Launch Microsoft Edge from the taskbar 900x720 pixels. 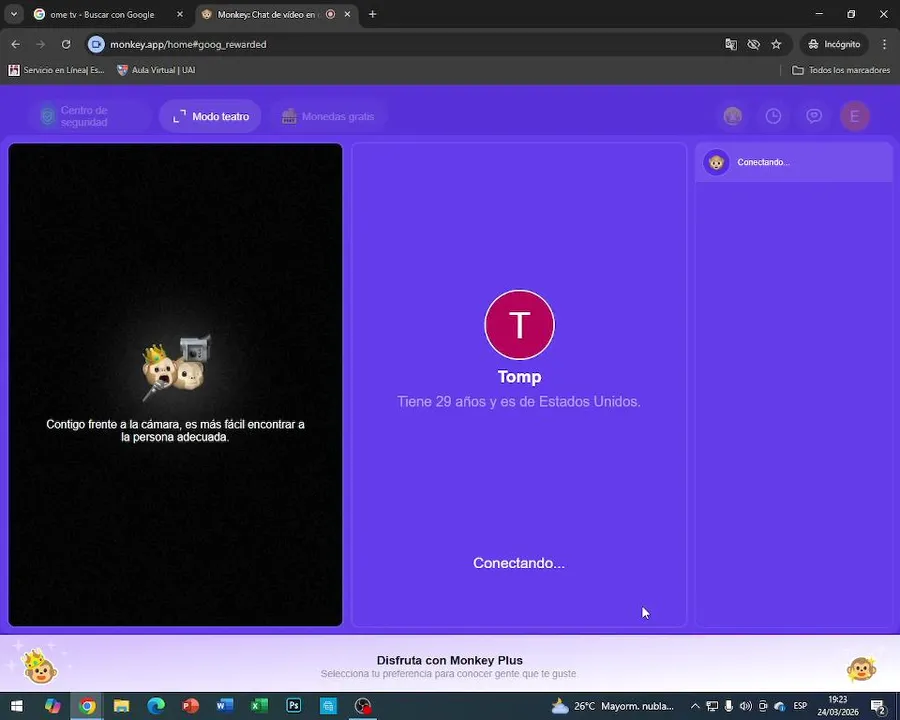156,706
